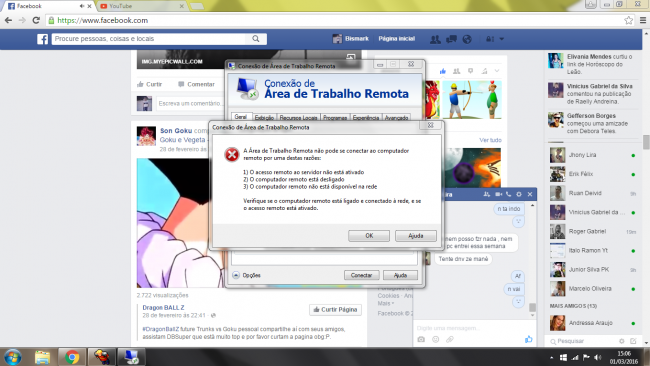This screenshot has height=366, width=650.
Task: Open chat with Ruan Deivid
Action: pos(593,193)
